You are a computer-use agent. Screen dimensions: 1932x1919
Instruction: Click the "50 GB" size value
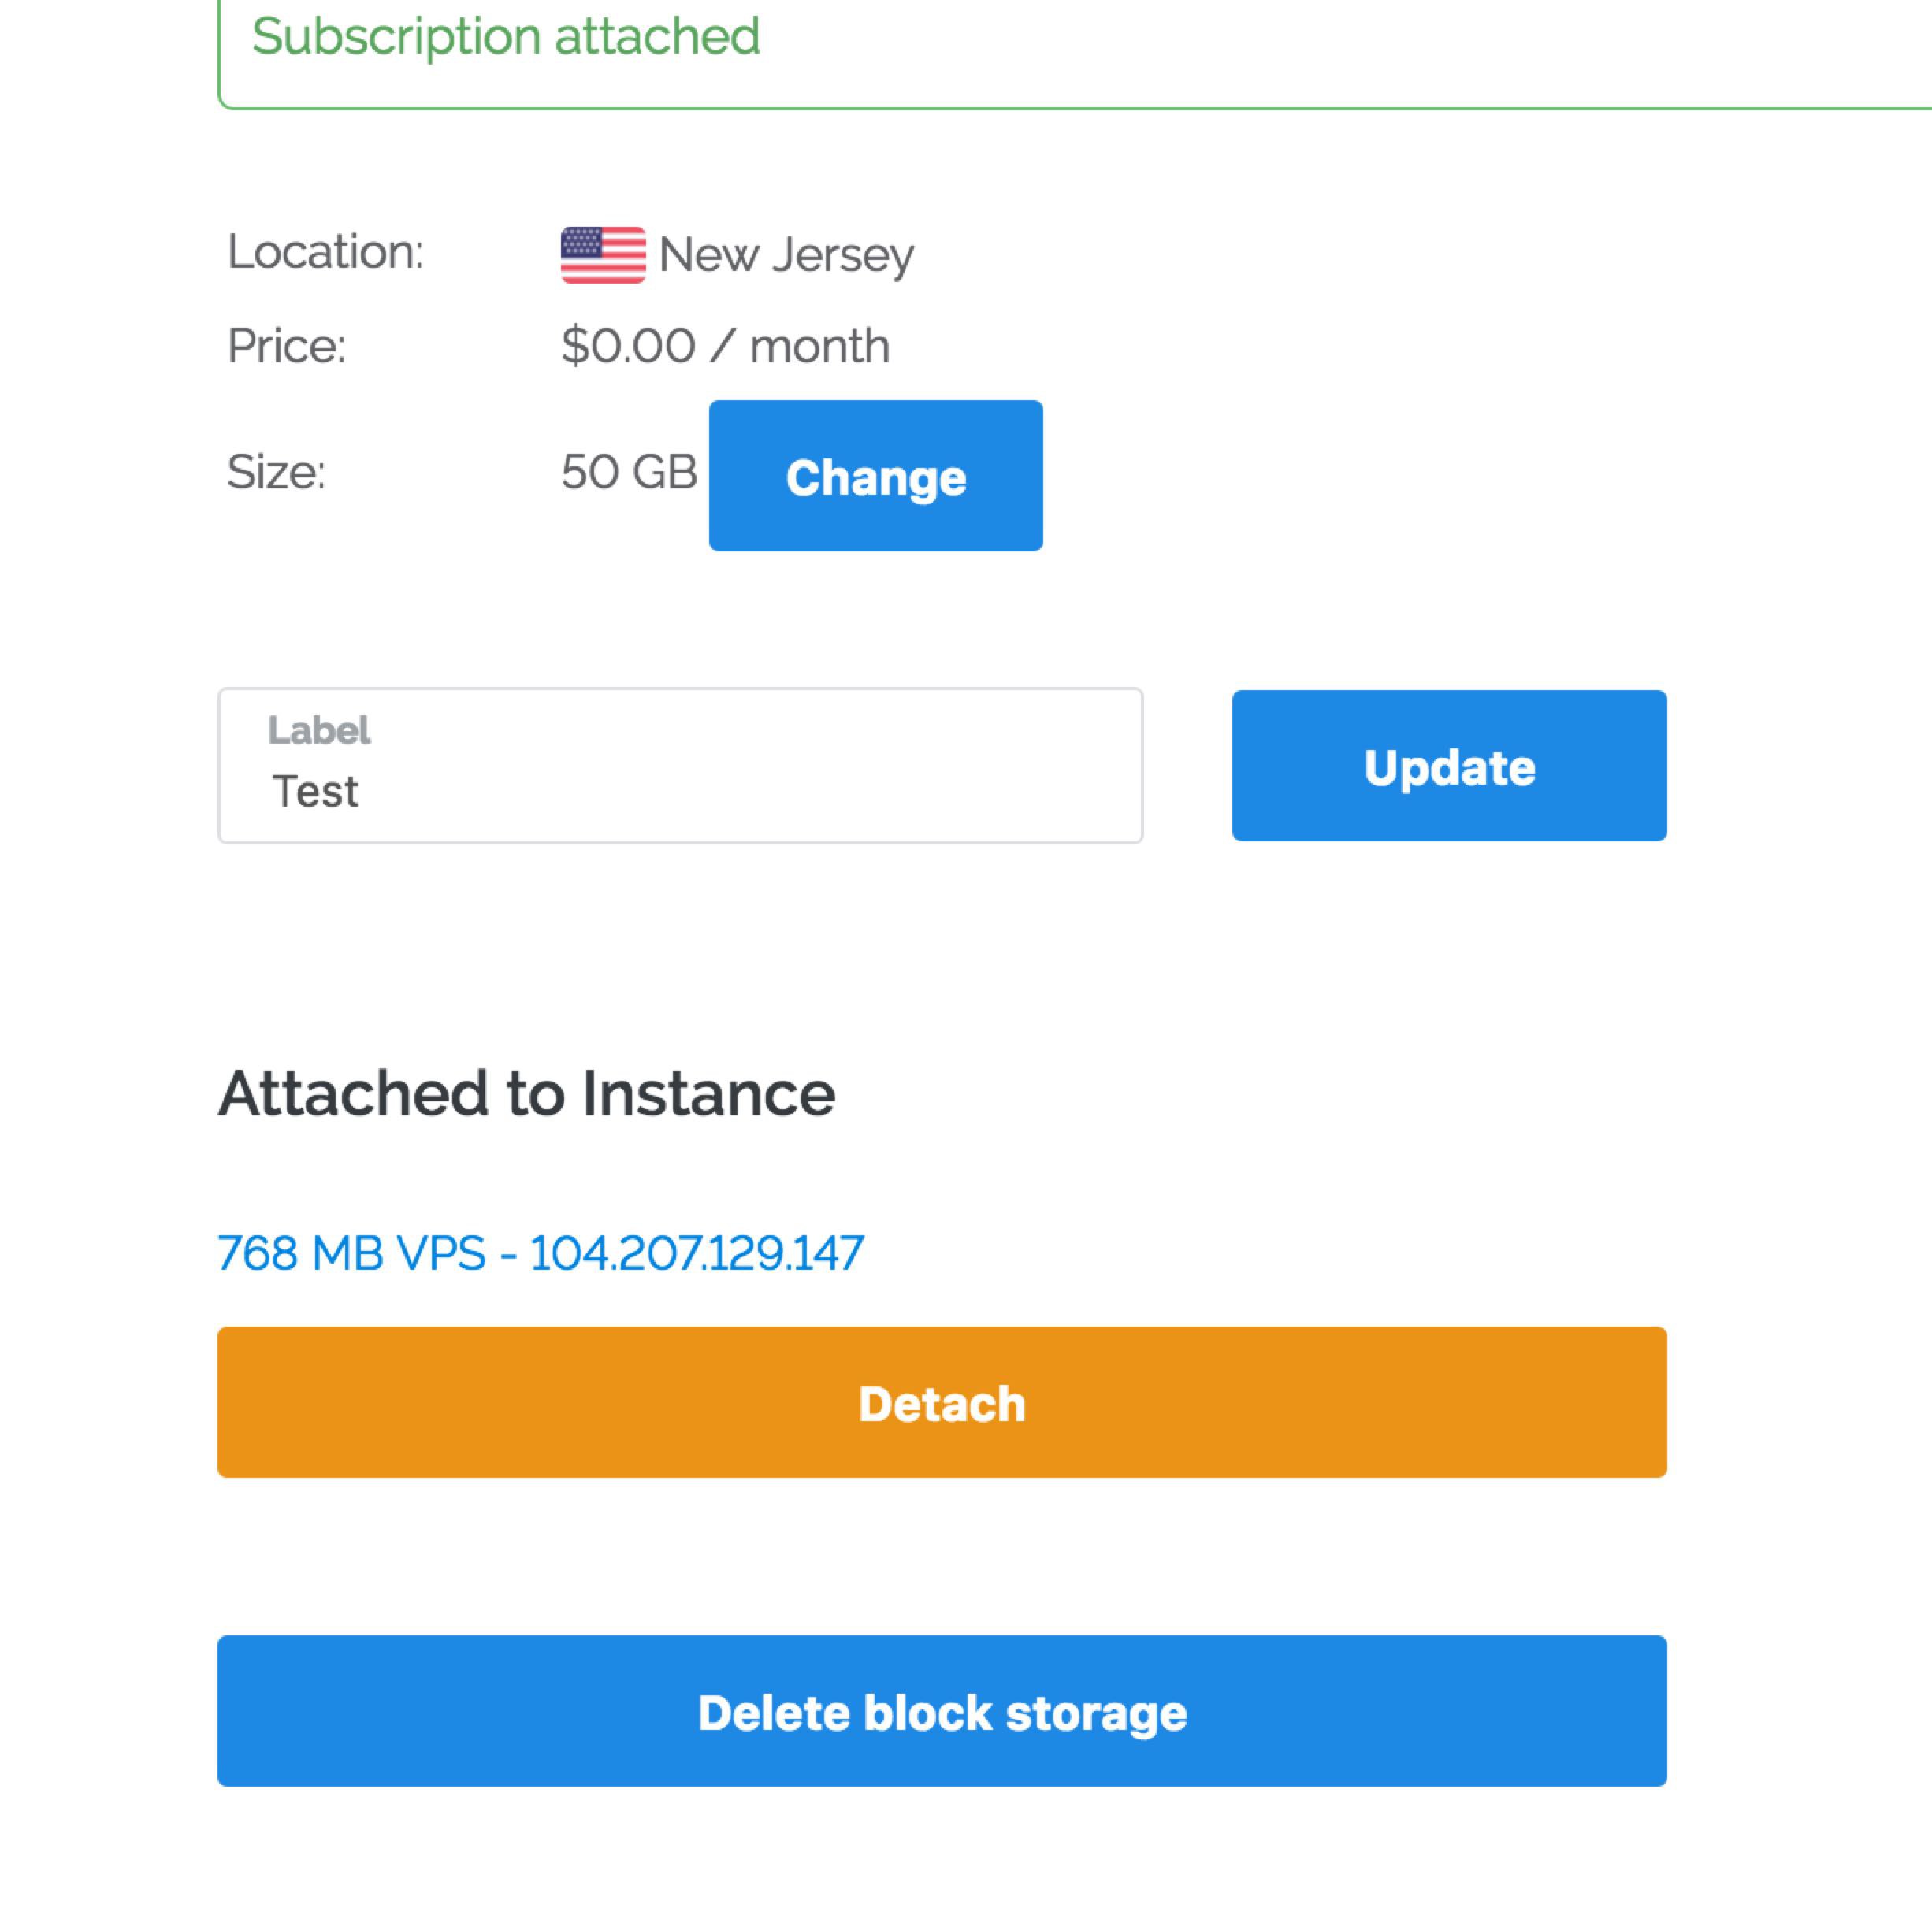[628, 472]
